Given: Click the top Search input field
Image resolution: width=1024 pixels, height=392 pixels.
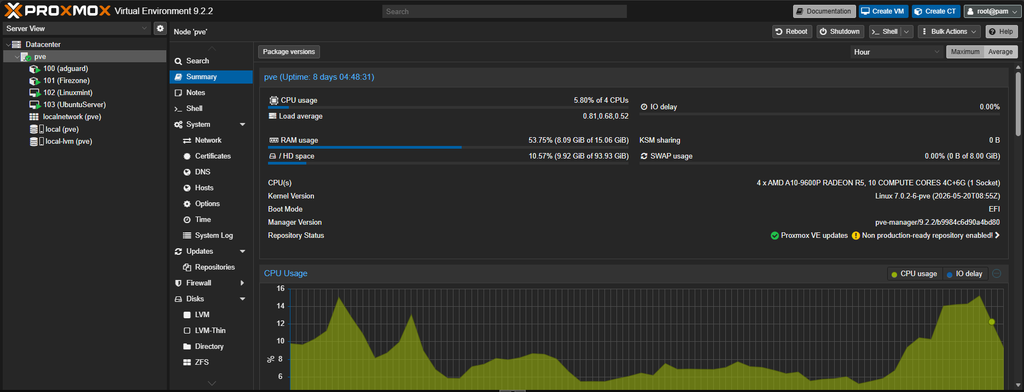Looking at the screenshot, I should pos(504,11).
